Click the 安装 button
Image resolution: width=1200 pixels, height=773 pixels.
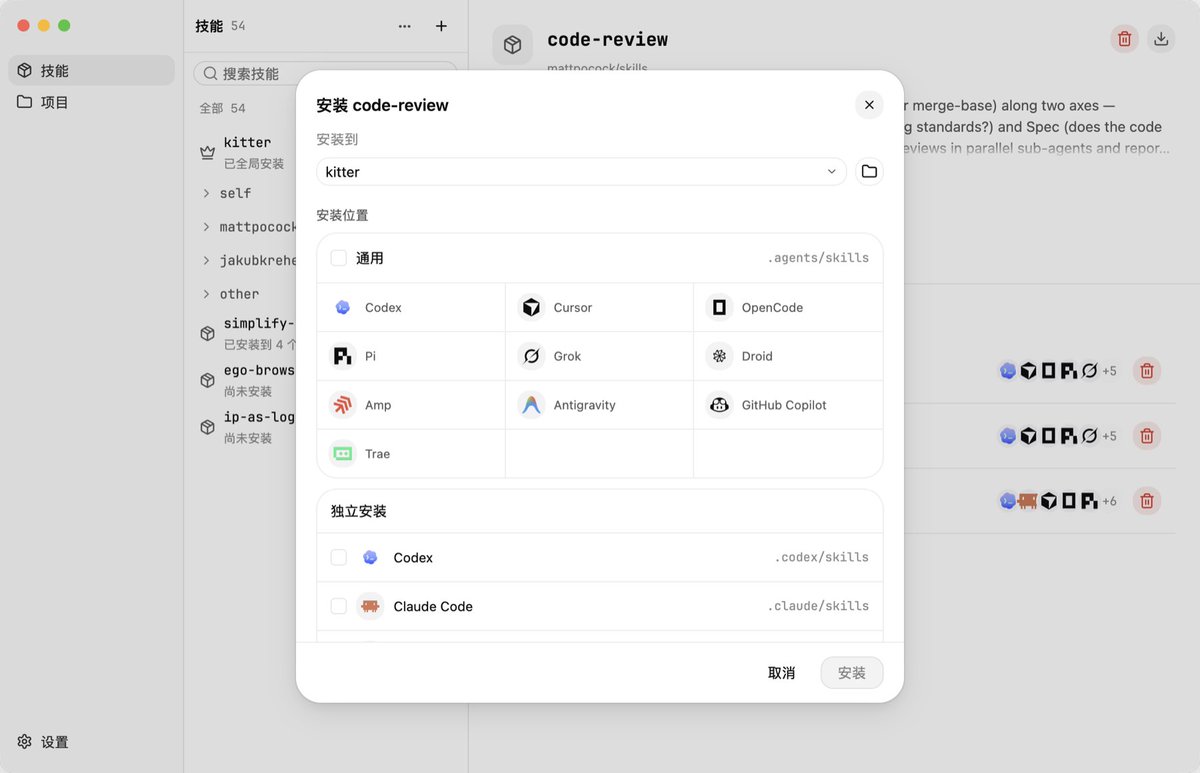852,673
